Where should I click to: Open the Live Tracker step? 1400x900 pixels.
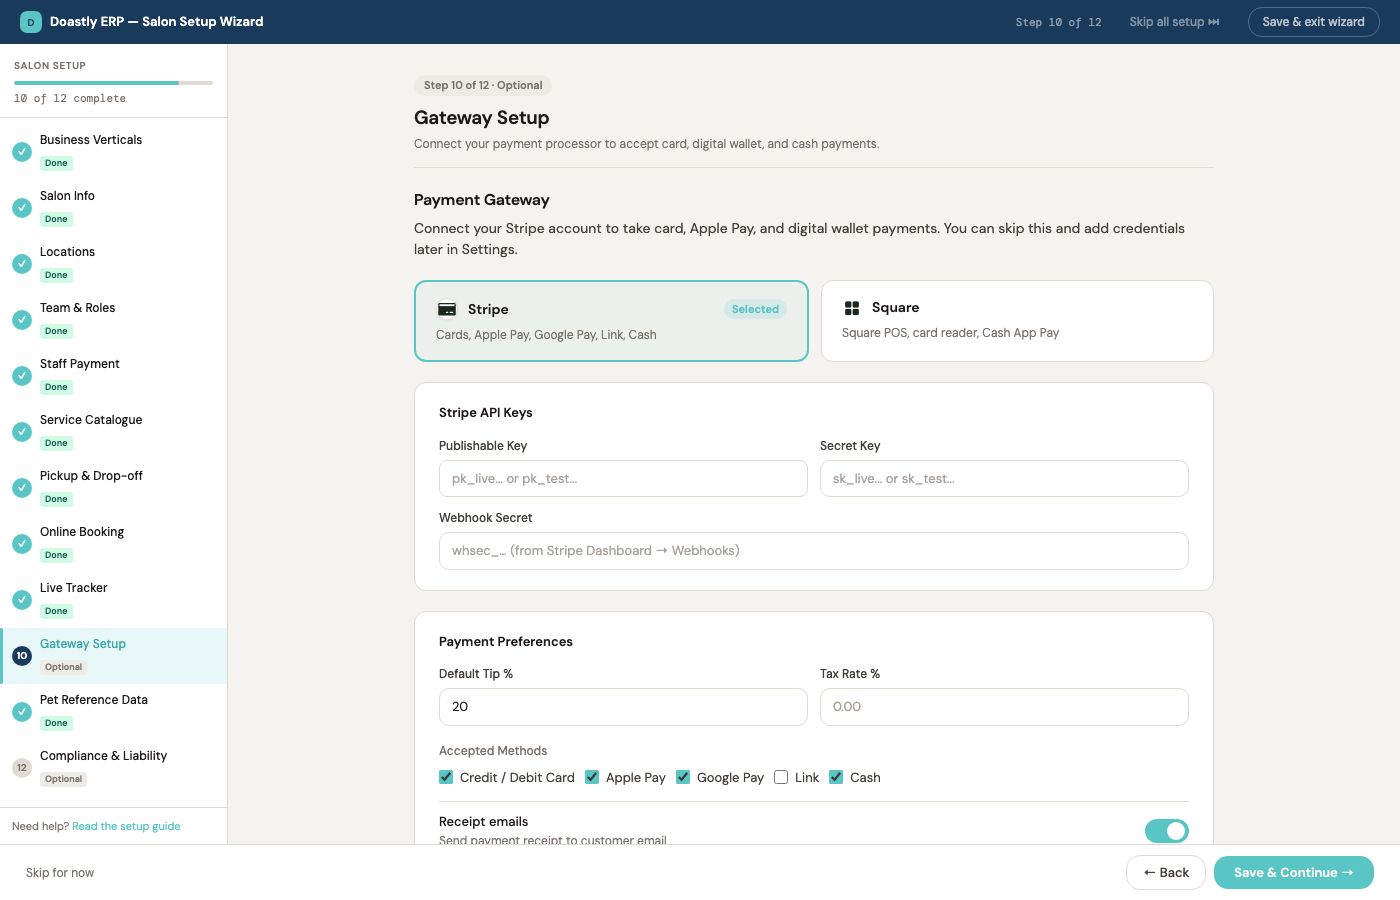pos(114,600)
